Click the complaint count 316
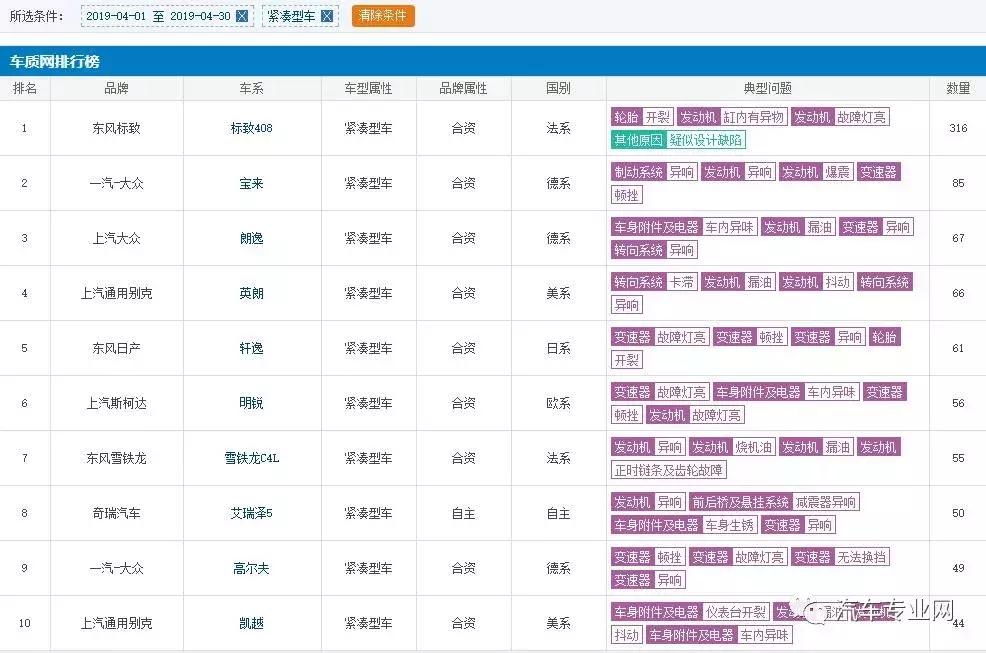This screenshot has height=653, width=986. coord(958,128)
